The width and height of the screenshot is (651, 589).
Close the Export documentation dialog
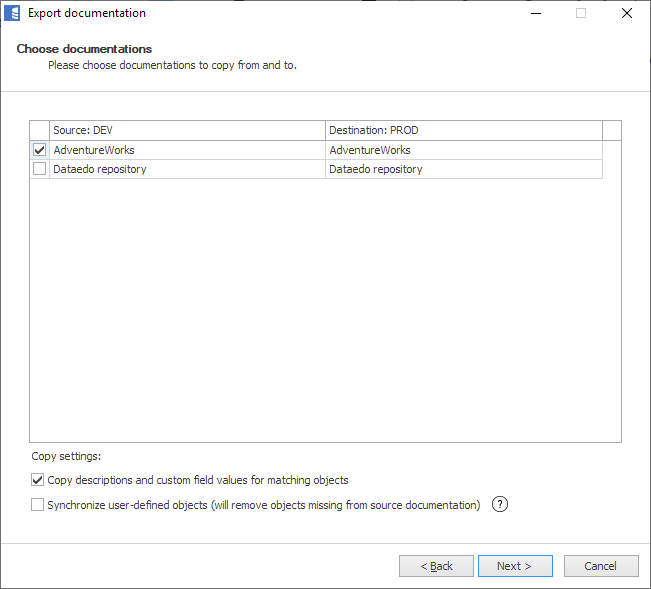click(626, 13)
